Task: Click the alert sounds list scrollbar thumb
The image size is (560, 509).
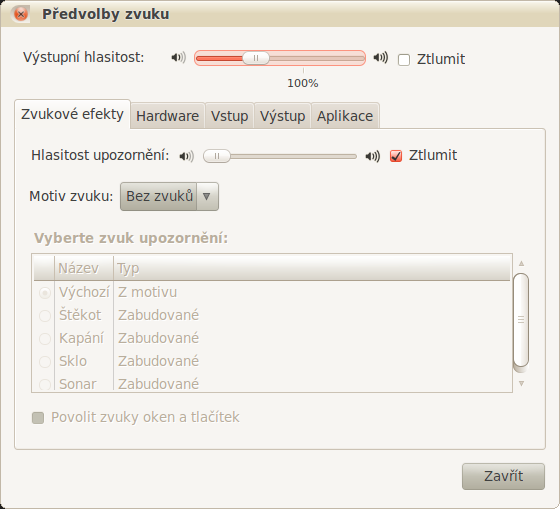Action: (521, 320)
